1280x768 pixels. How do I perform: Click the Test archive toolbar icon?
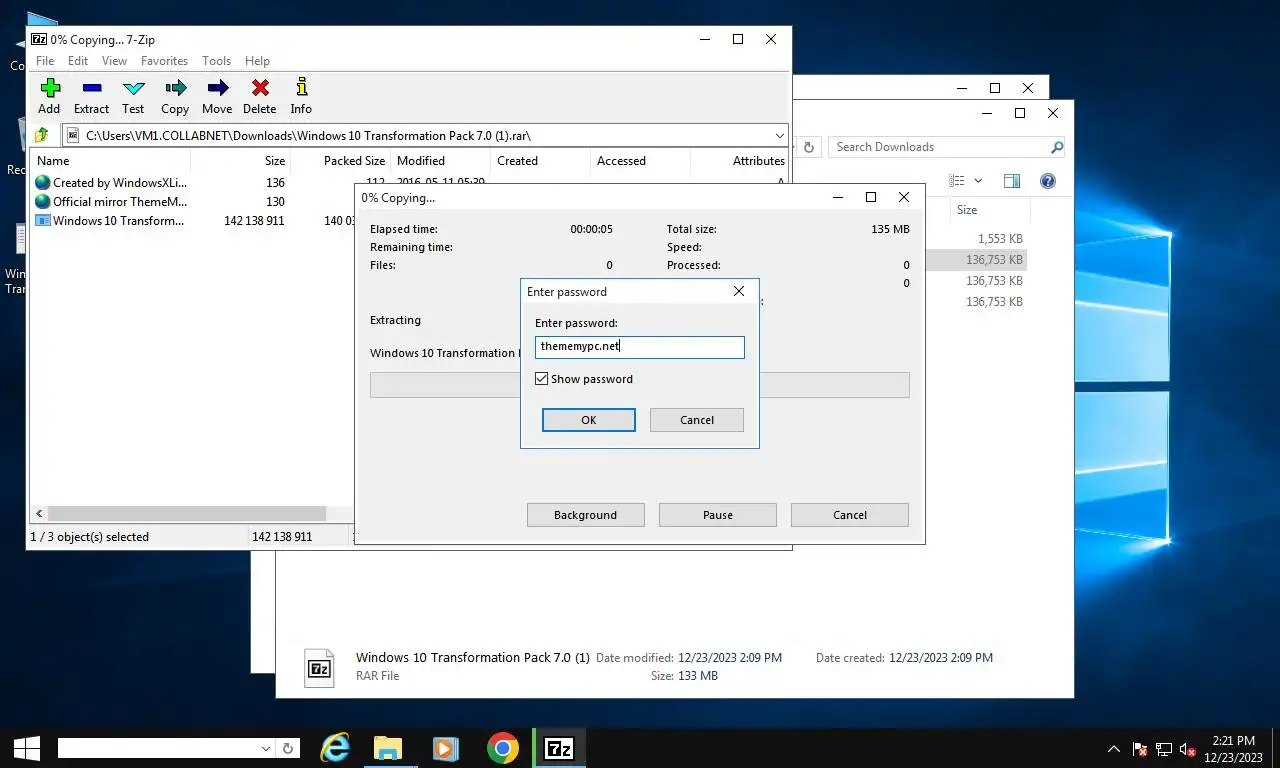coord(133,89)
